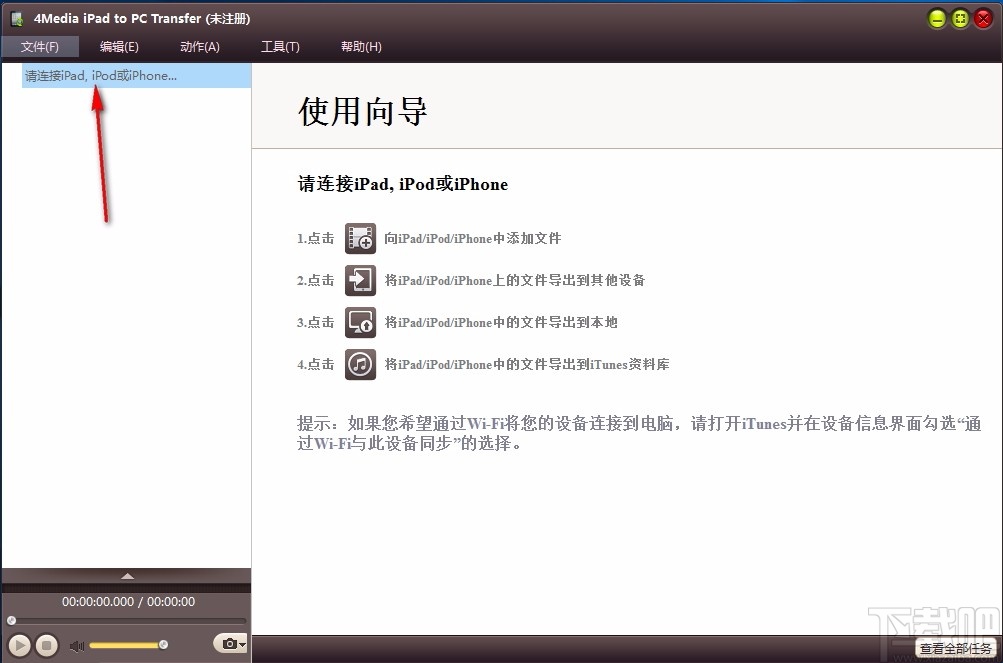
Task: Open the 编辑(E) menu
Action: tap(119, 46)
